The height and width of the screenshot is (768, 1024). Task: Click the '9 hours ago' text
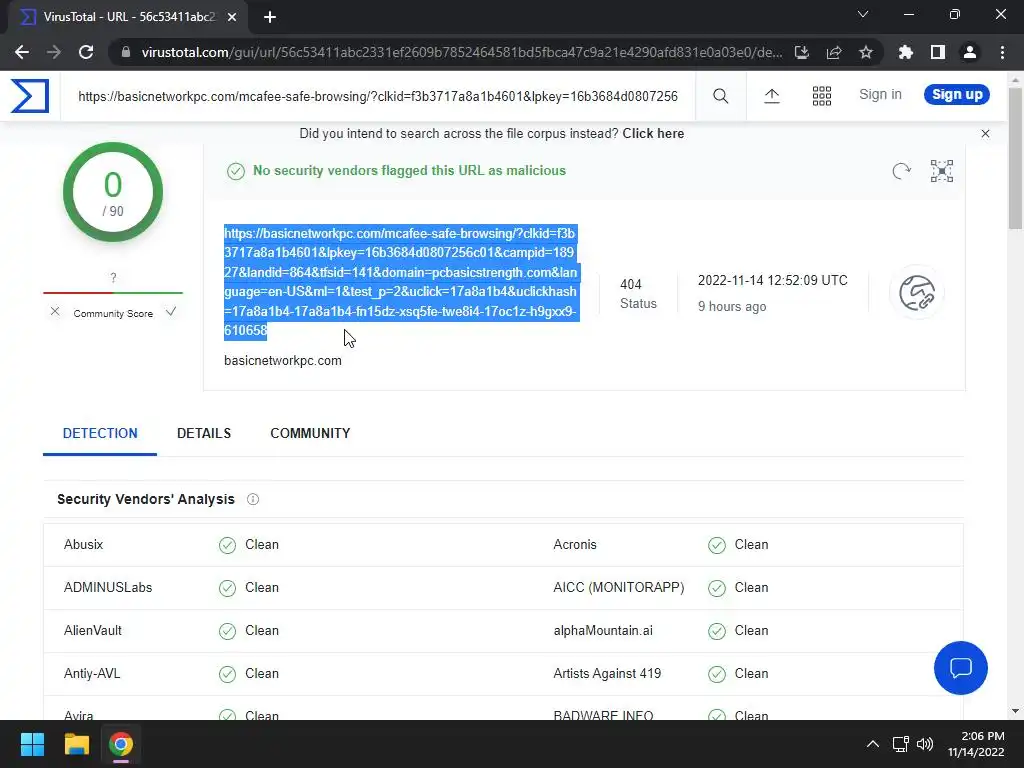pyautogui.click(x=732, y=307)
